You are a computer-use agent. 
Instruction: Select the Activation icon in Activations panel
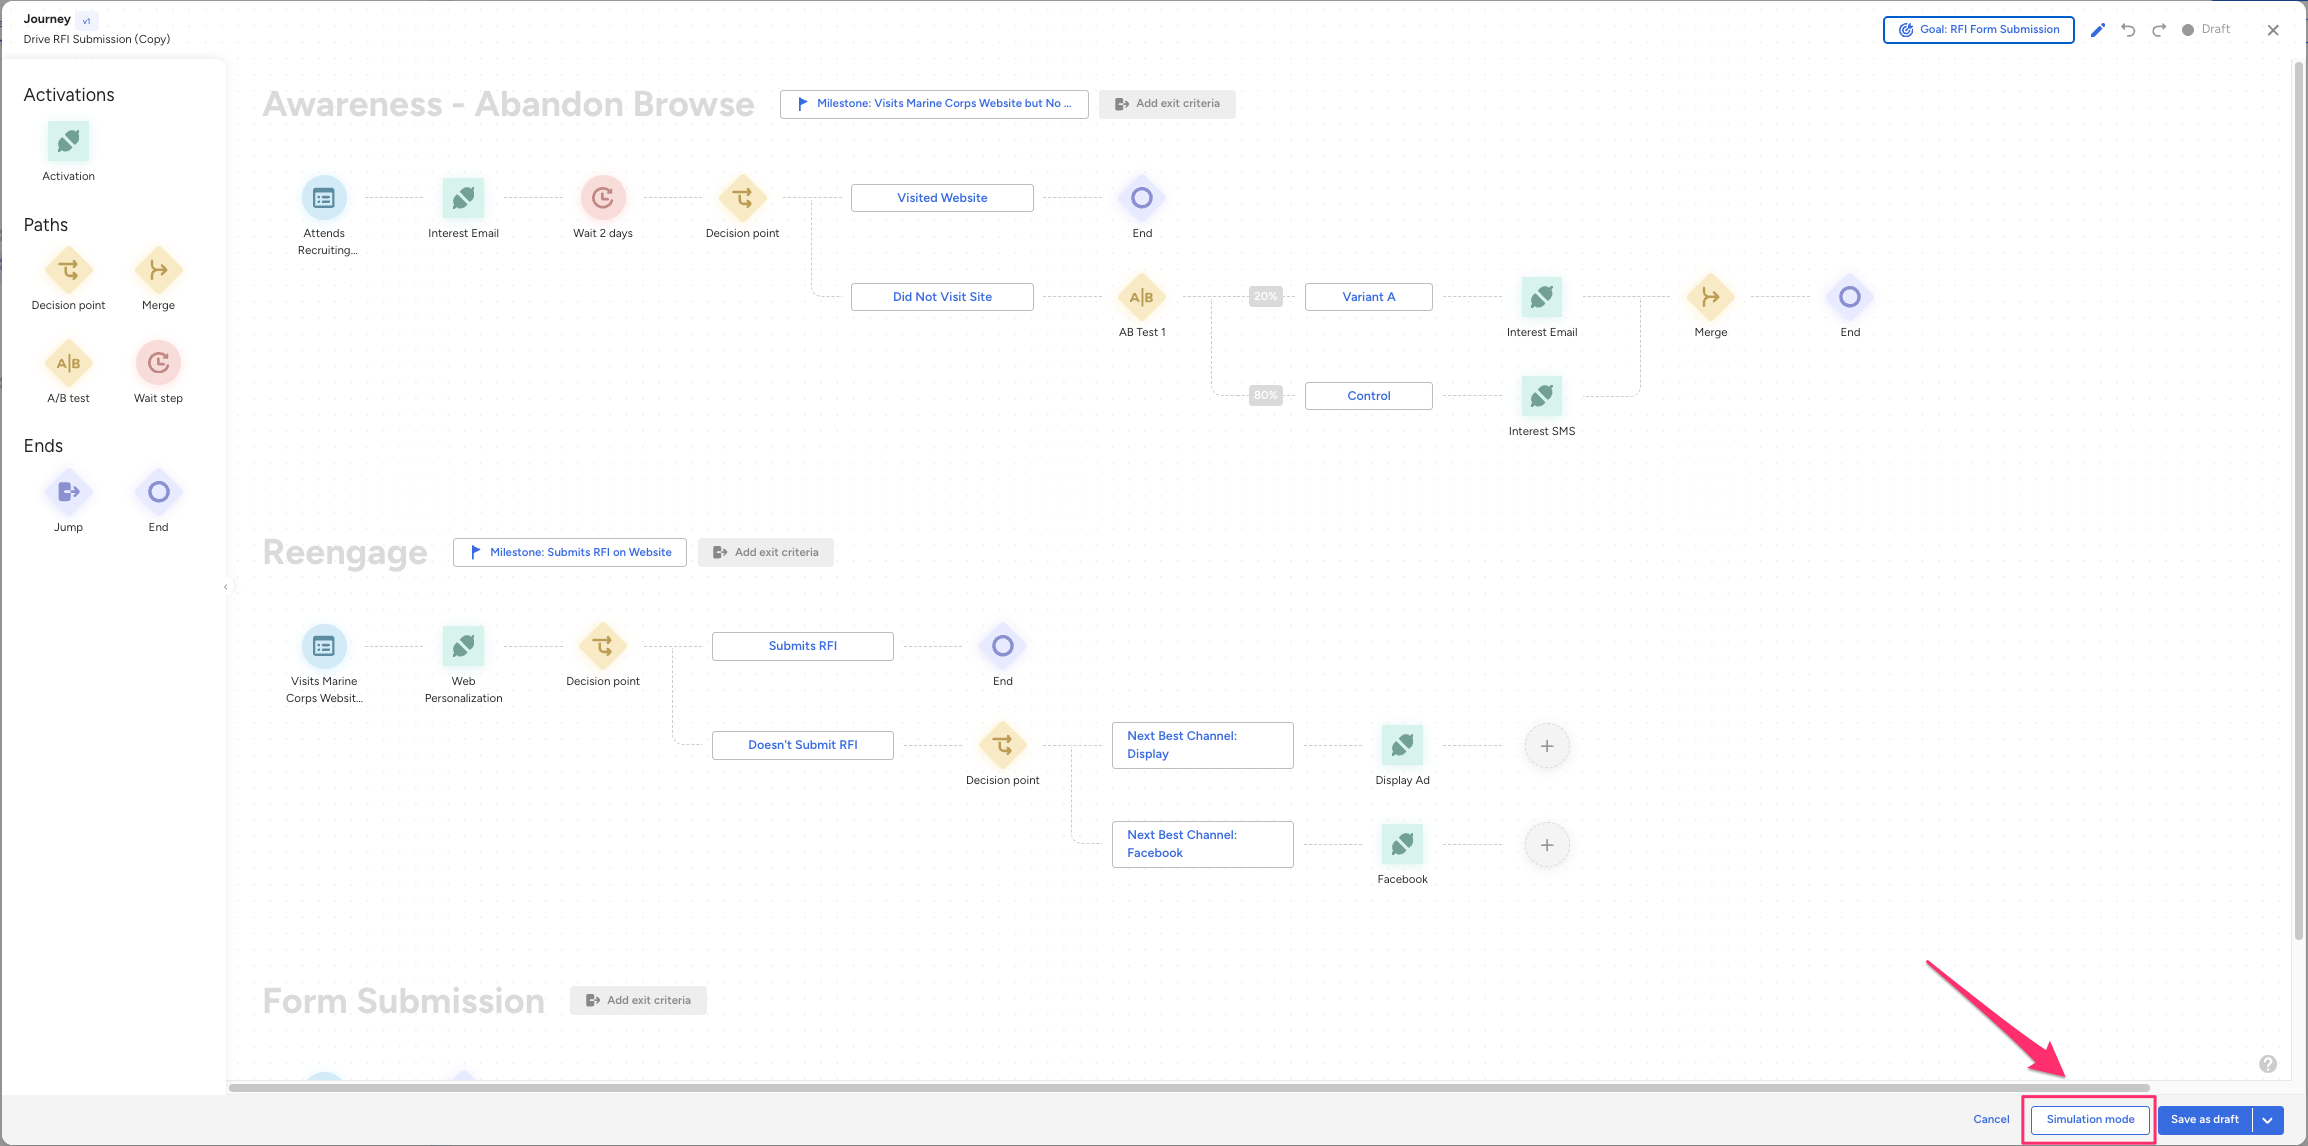(x=68, y=142)
